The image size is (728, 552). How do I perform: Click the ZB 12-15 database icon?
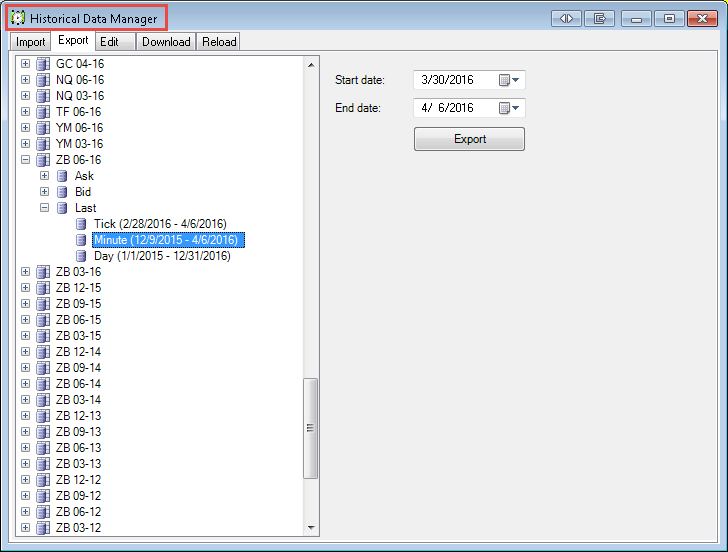pos(43,288)
